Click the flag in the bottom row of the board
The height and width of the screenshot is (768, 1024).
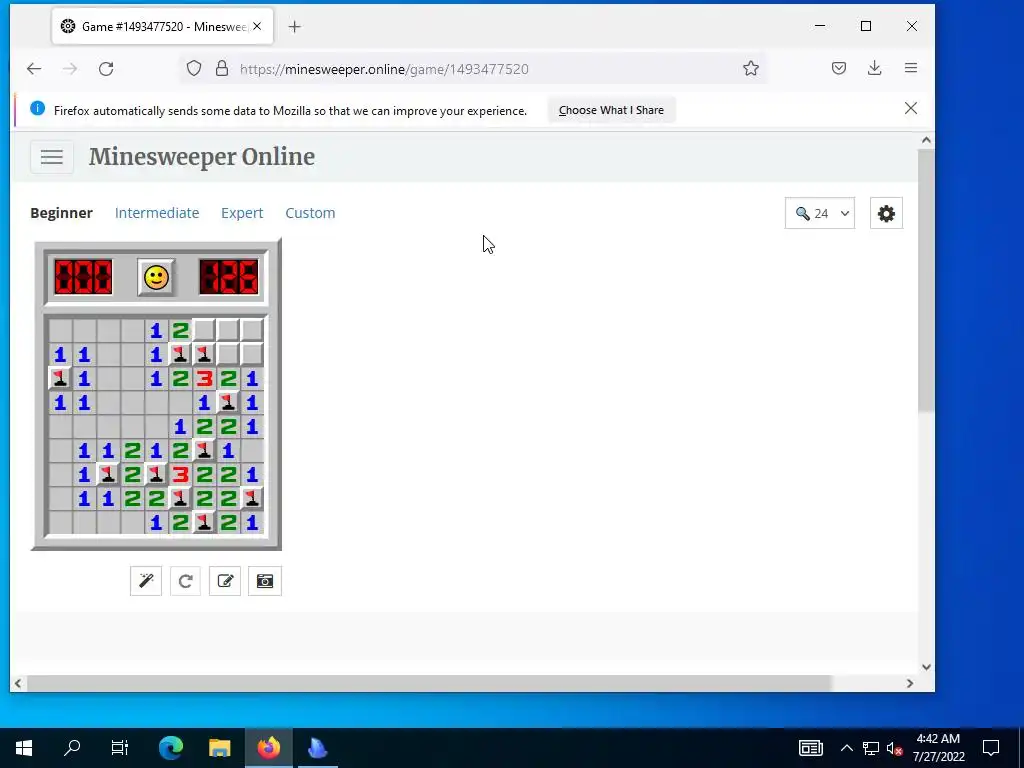tap(204, 522)
